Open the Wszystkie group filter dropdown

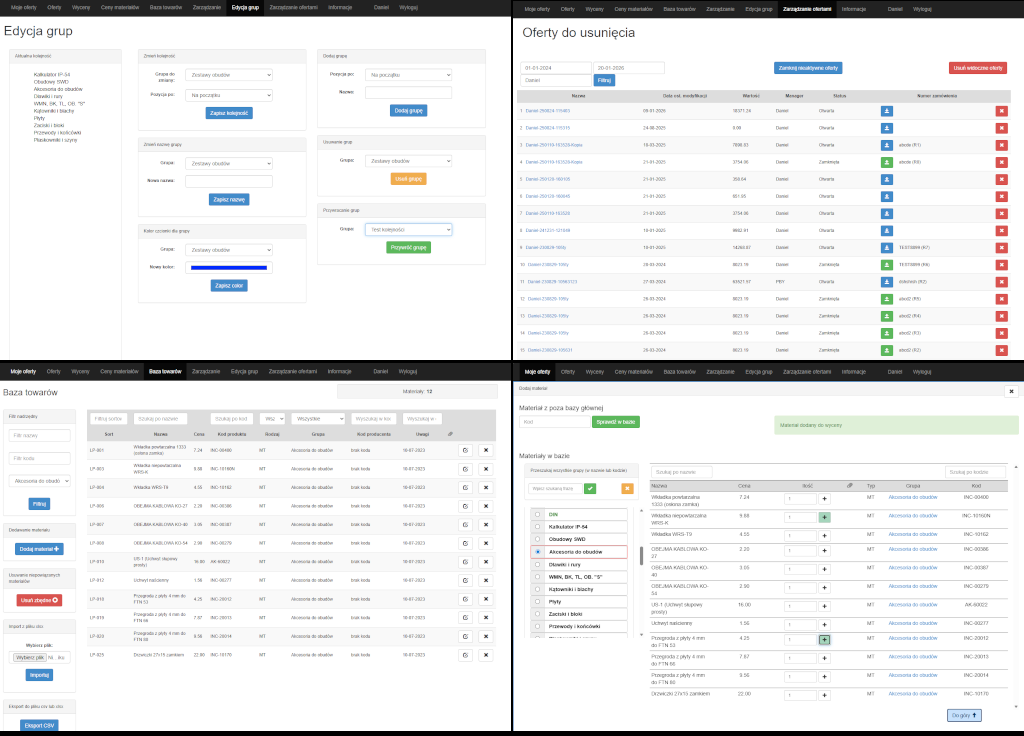point(318,419)
